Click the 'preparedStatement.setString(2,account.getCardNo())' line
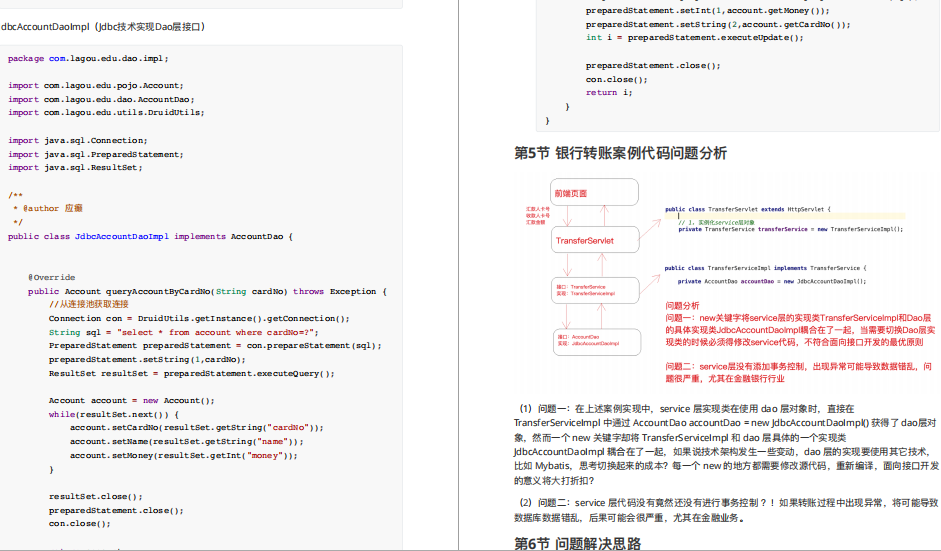Viewport: 941px width, 551px height. [718, 25]
